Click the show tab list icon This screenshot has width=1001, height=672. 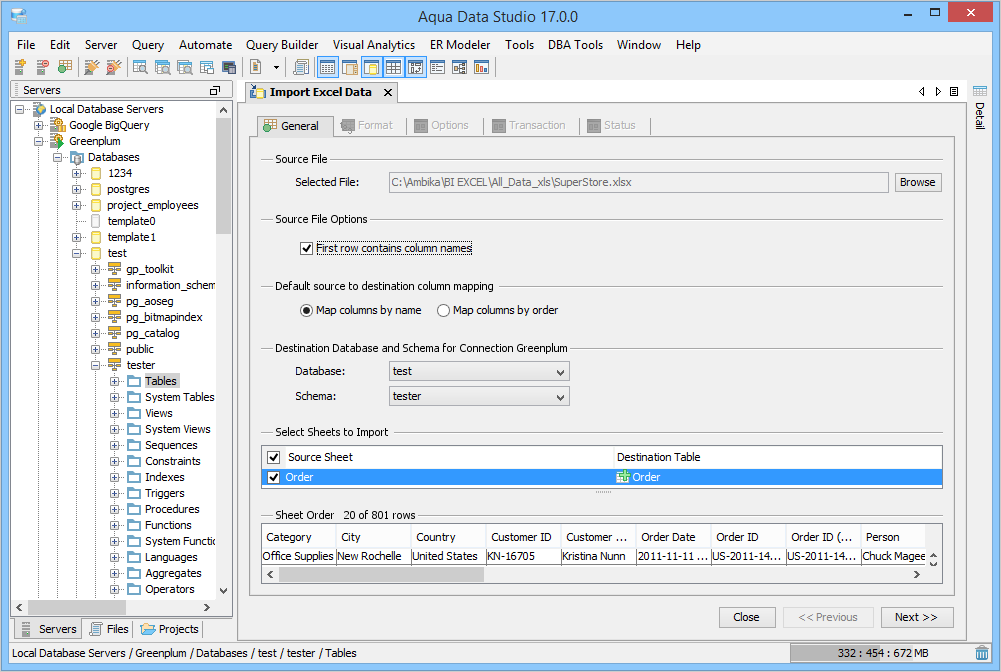pyautogui.click(x=954, y=92)
